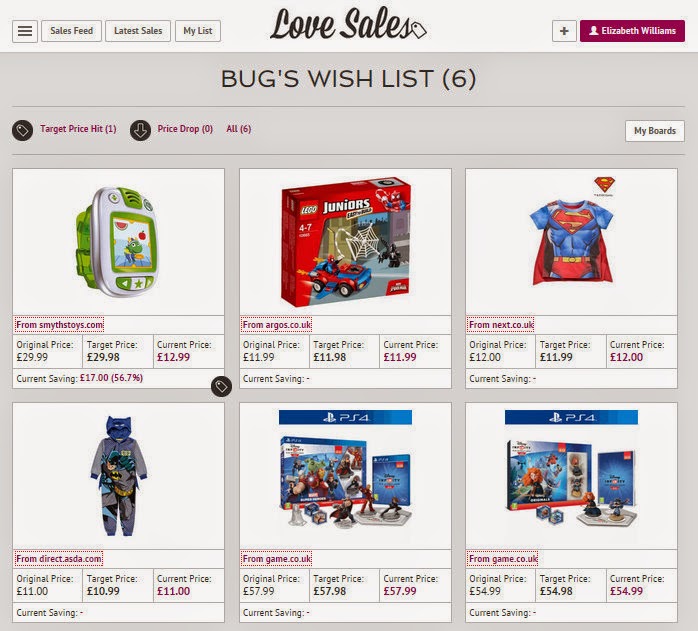The image size is (698, 631).
Task: Open the Superman t-shirt product image
Action: click(x=572, y=231)
